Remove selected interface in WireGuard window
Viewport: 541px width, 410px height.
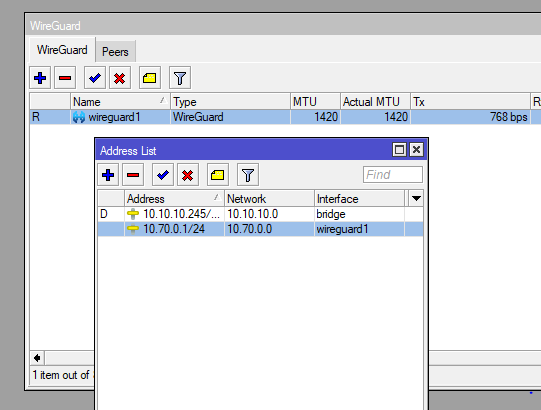click(65, 78)
